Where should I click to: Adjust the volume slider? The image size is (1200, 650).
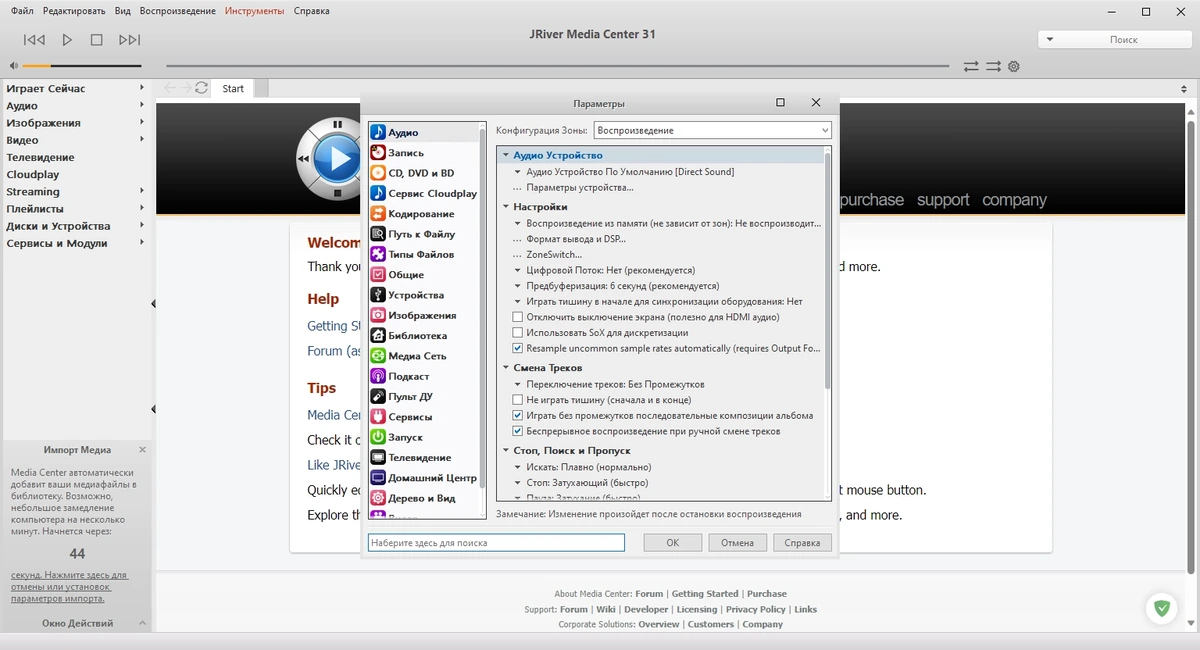(82, 66)
